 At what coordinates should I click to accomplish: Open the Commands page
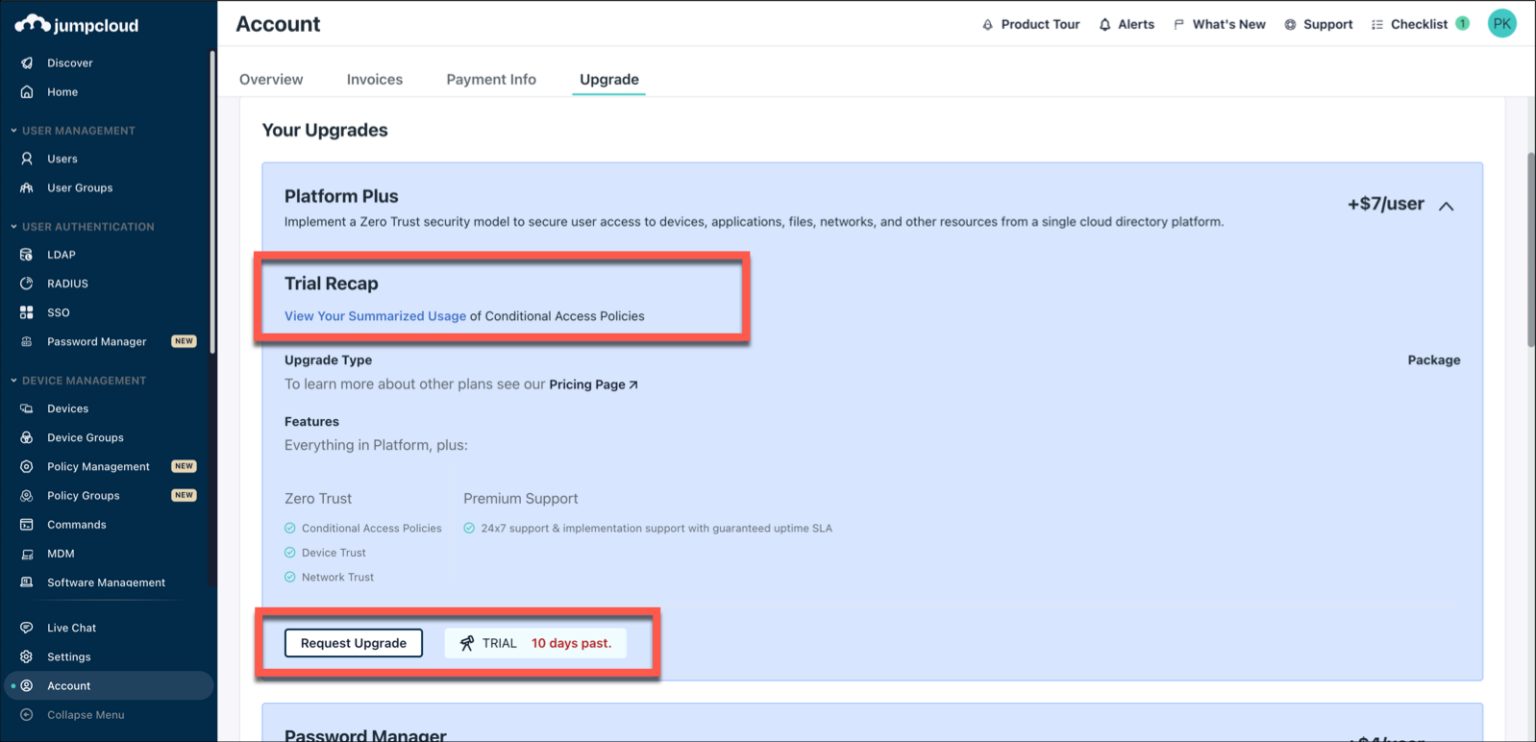tap(76, 524)
